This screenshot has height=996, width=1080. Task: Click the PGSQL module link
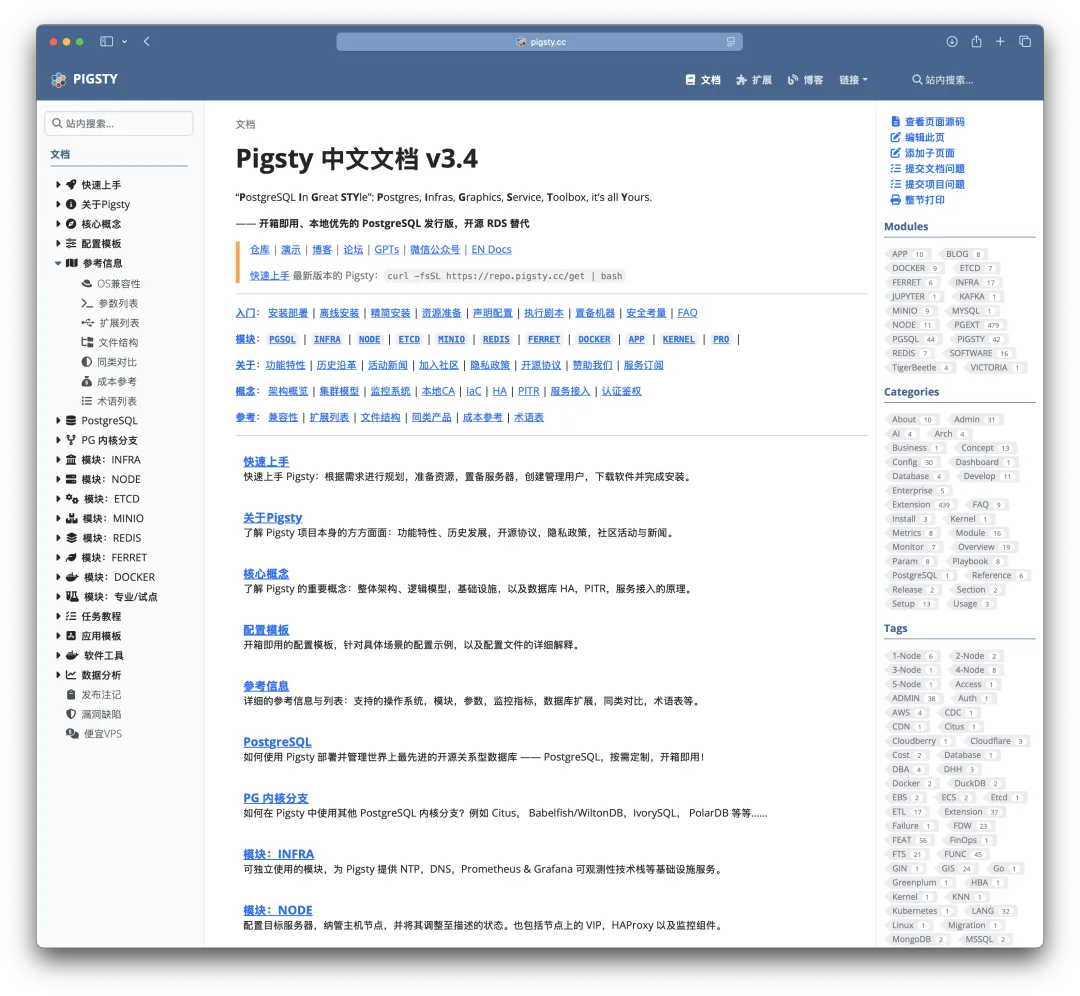pos(282,340)
